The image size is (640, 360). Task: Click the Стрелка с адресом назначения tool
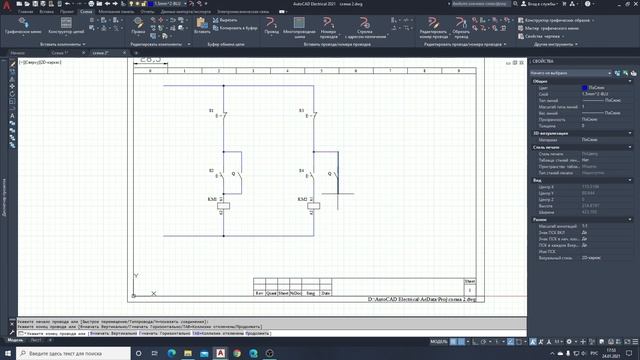365,27
